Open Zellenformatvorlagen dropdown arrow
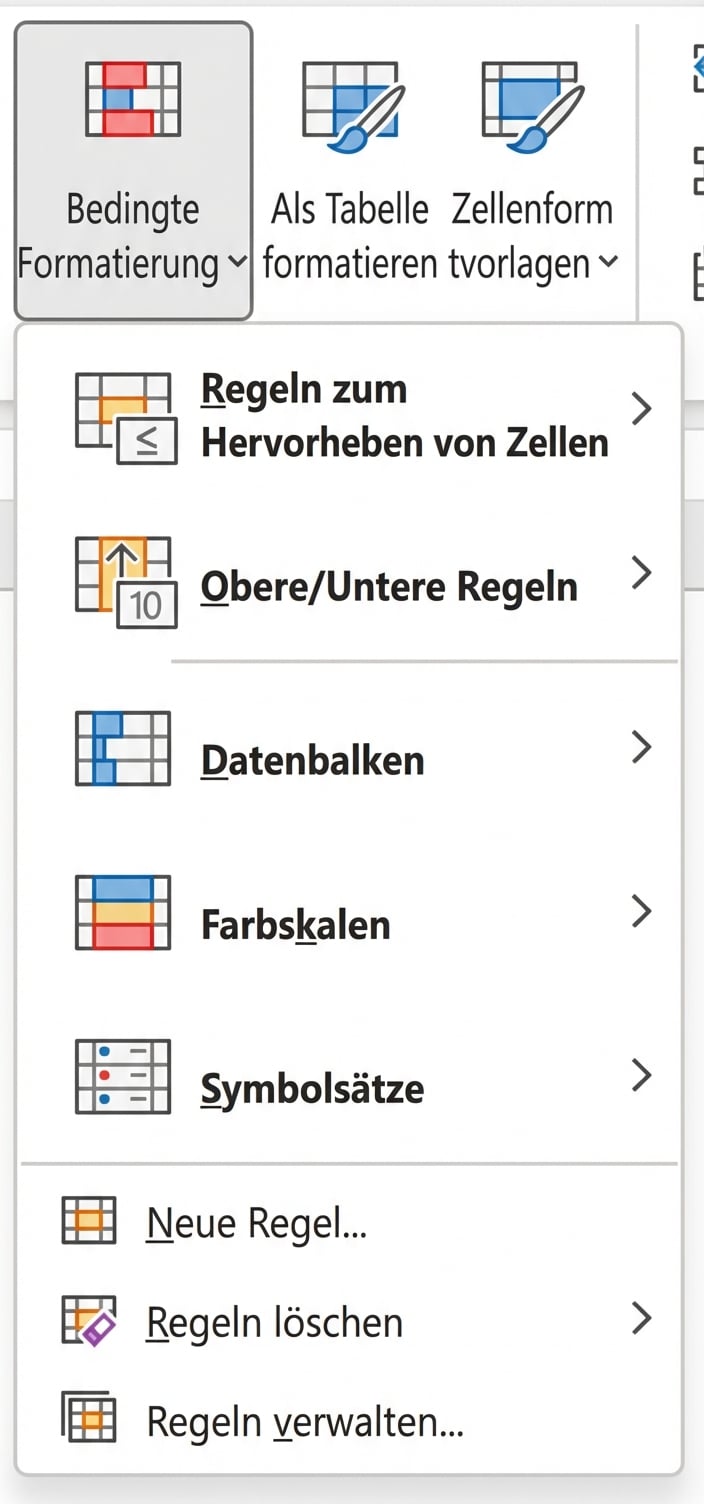This screenshot has height=1504, width=704. pyautogui.click(x=607, y=263)
